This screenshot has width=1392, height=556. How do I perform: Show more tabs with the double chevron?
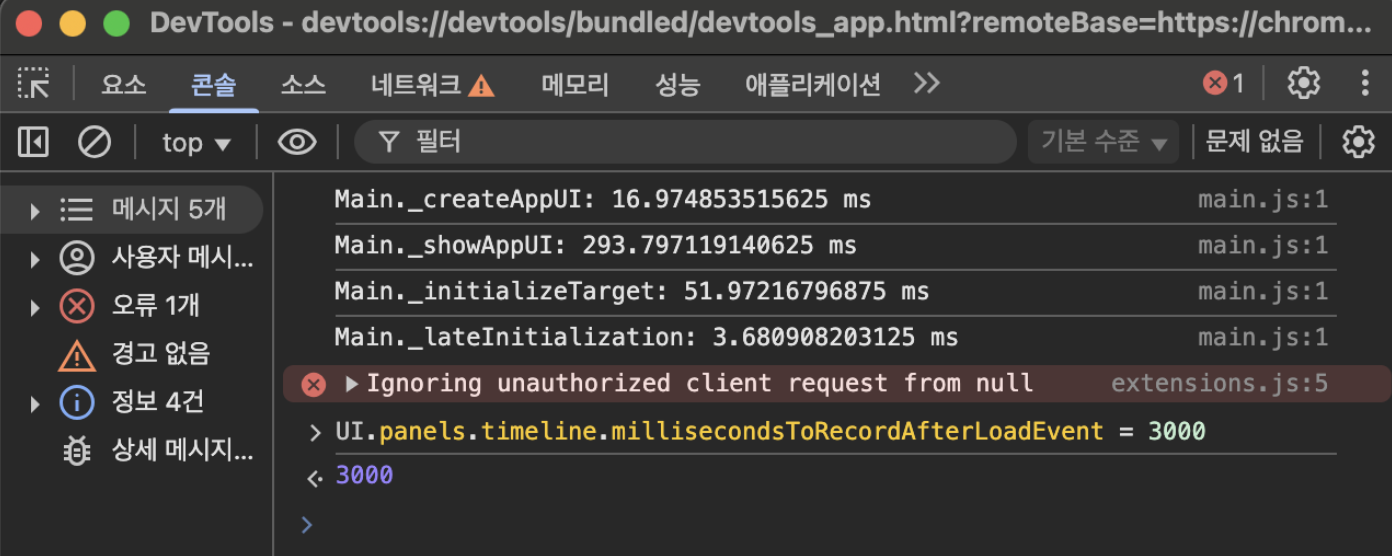tap(927, 83)
